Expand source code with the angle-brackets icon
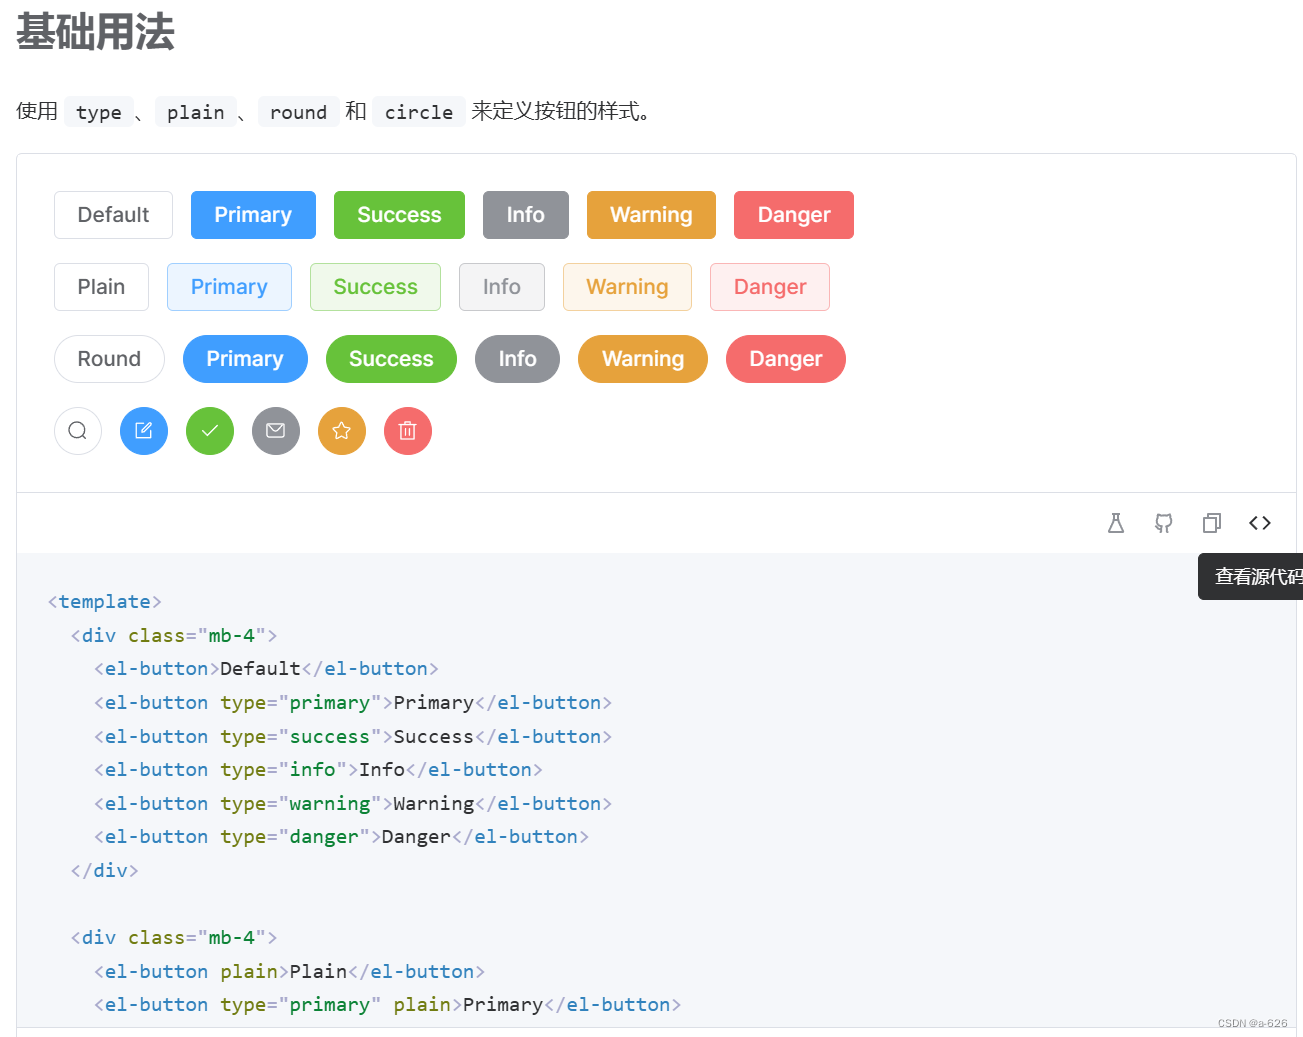Viewport: 1303px width, 1037px height. [x=1259, y=523]
